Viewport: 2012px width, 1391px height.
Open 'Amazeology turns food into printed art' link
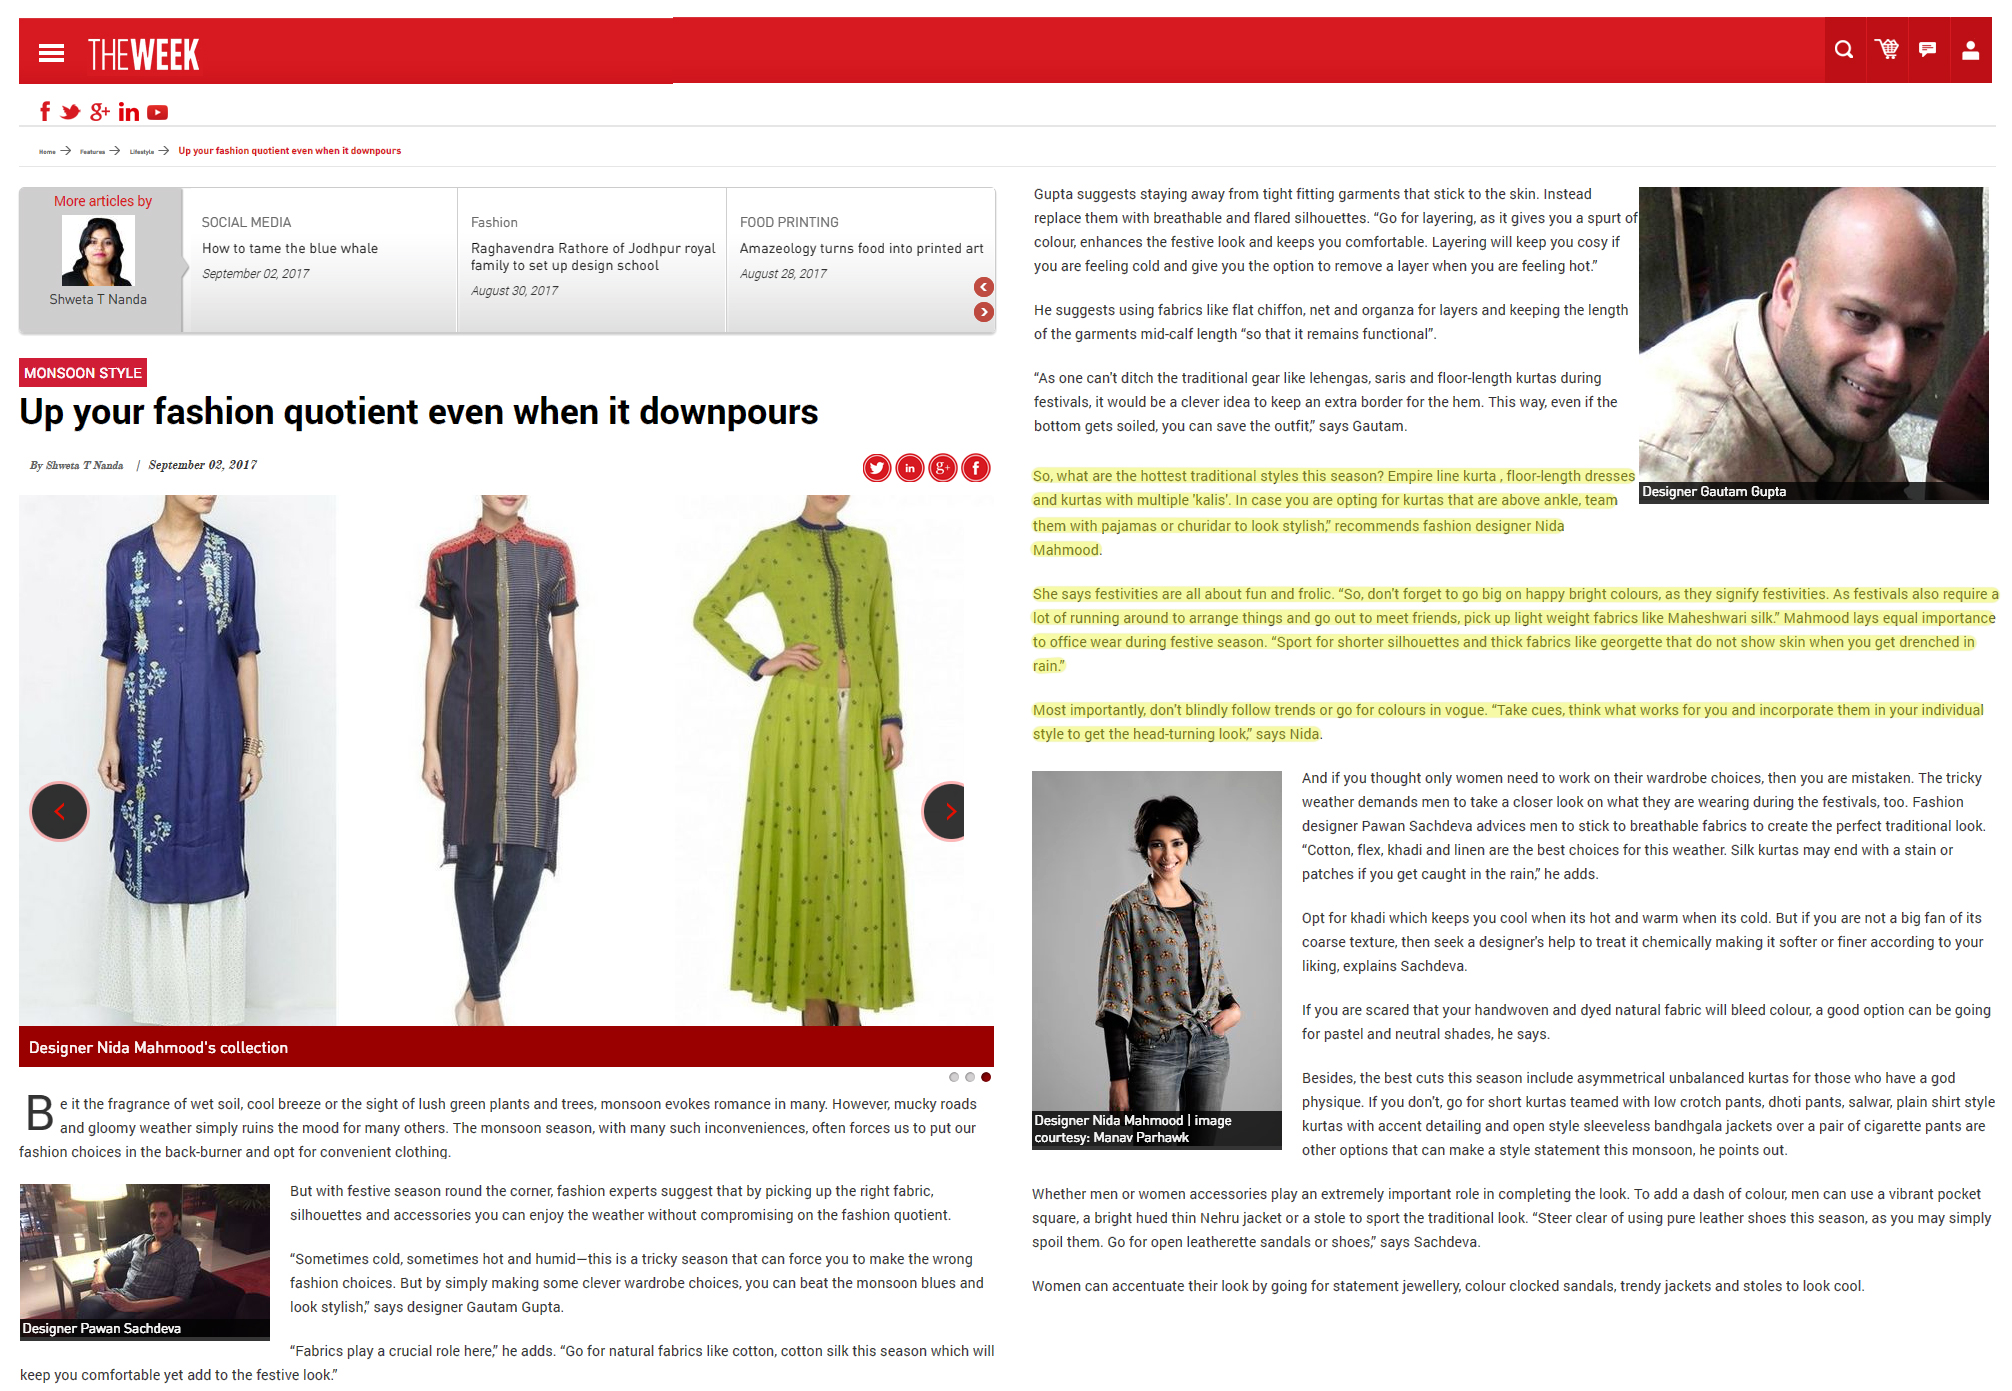[x=861, y=248]
